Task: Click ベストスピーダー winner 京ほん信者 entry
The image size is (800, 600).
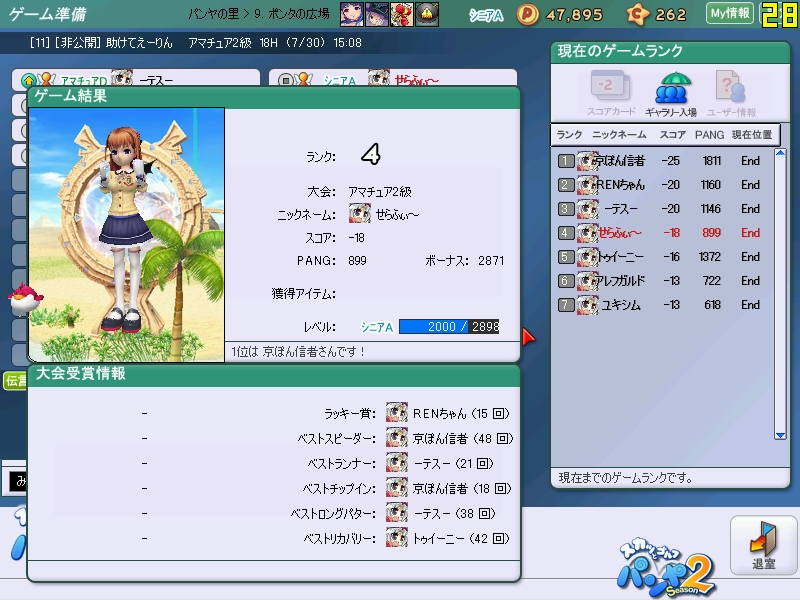Action: (449, 438)
